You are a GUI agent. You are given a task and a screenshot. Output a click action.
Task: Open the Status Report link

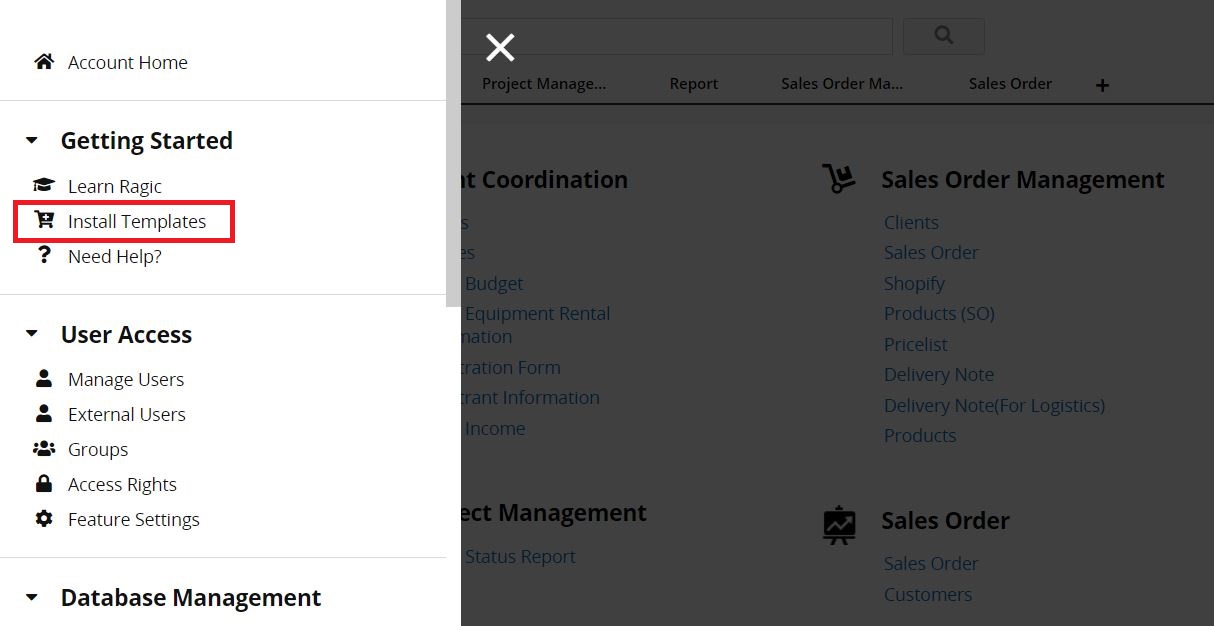pos(520,557)
